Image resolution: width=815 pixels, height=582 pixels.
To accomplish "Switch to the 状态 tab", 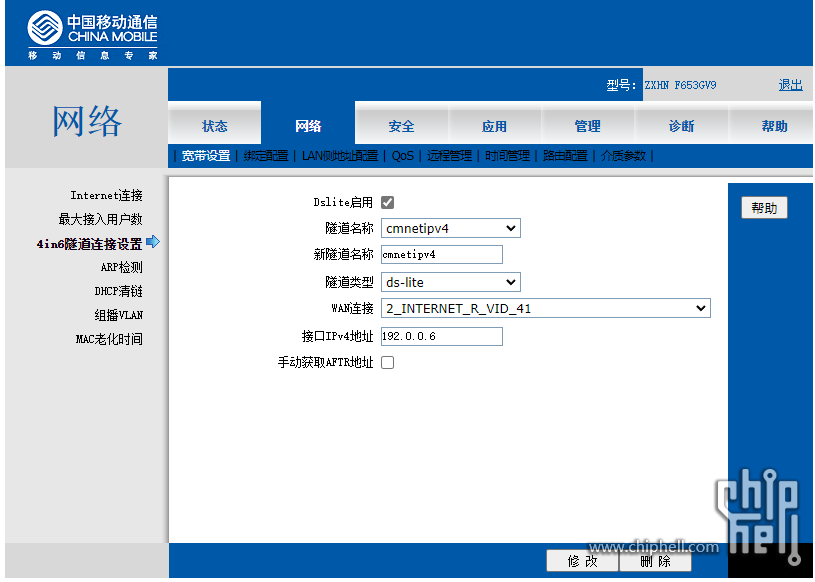I will (x=215, y=125).
